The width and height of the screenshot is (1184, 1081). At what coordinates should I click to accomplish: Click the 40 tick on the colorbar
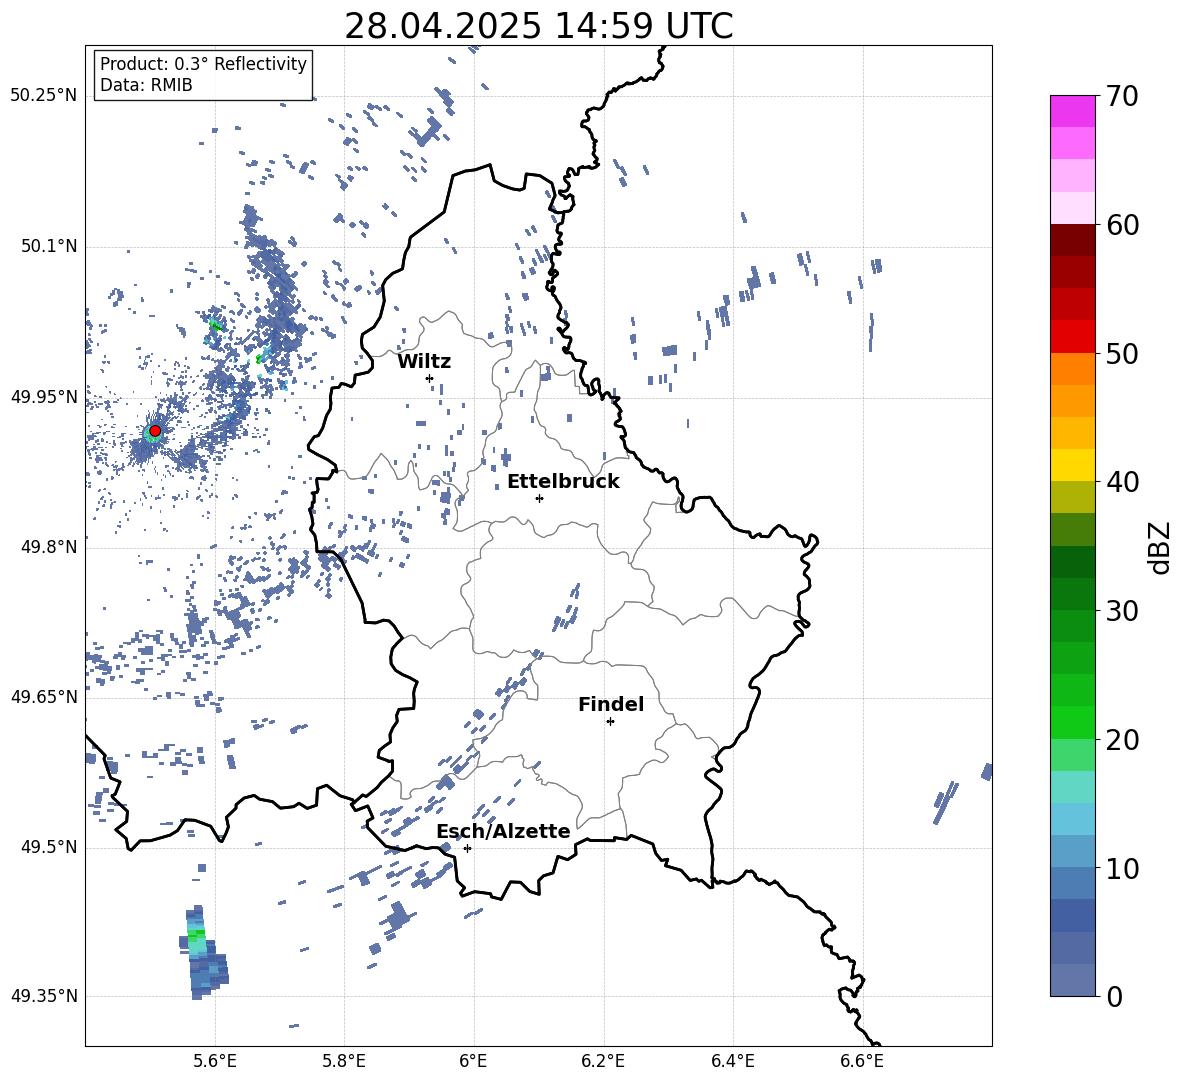(x=1122, y=482)
